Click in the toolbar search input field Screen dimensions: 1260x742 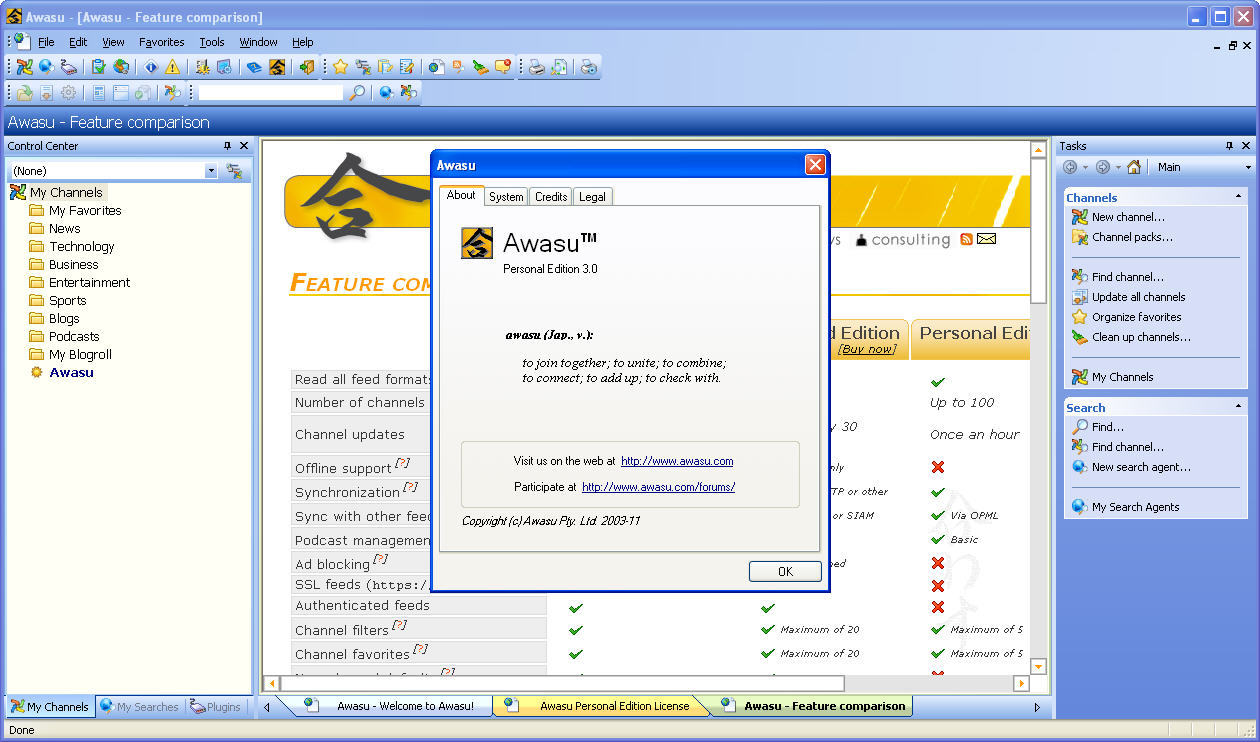pos(270,92)
